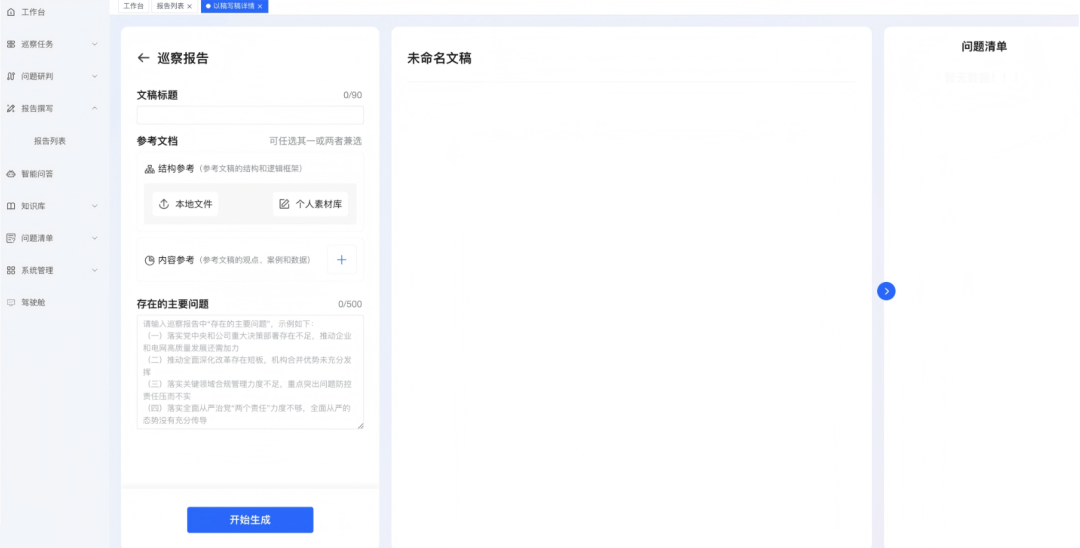
Task: Click the edit icon for 个人素材库
Action: (284, 204)
